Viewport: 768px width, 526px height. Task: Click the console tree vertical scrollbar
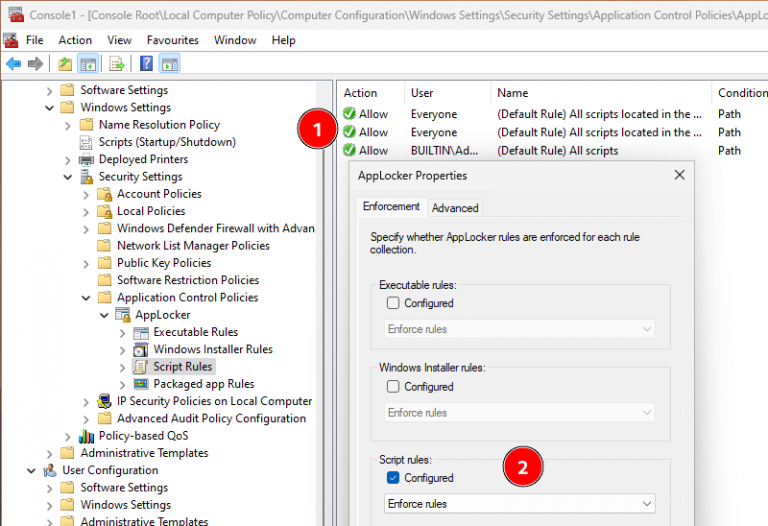[x=323, y=304]
